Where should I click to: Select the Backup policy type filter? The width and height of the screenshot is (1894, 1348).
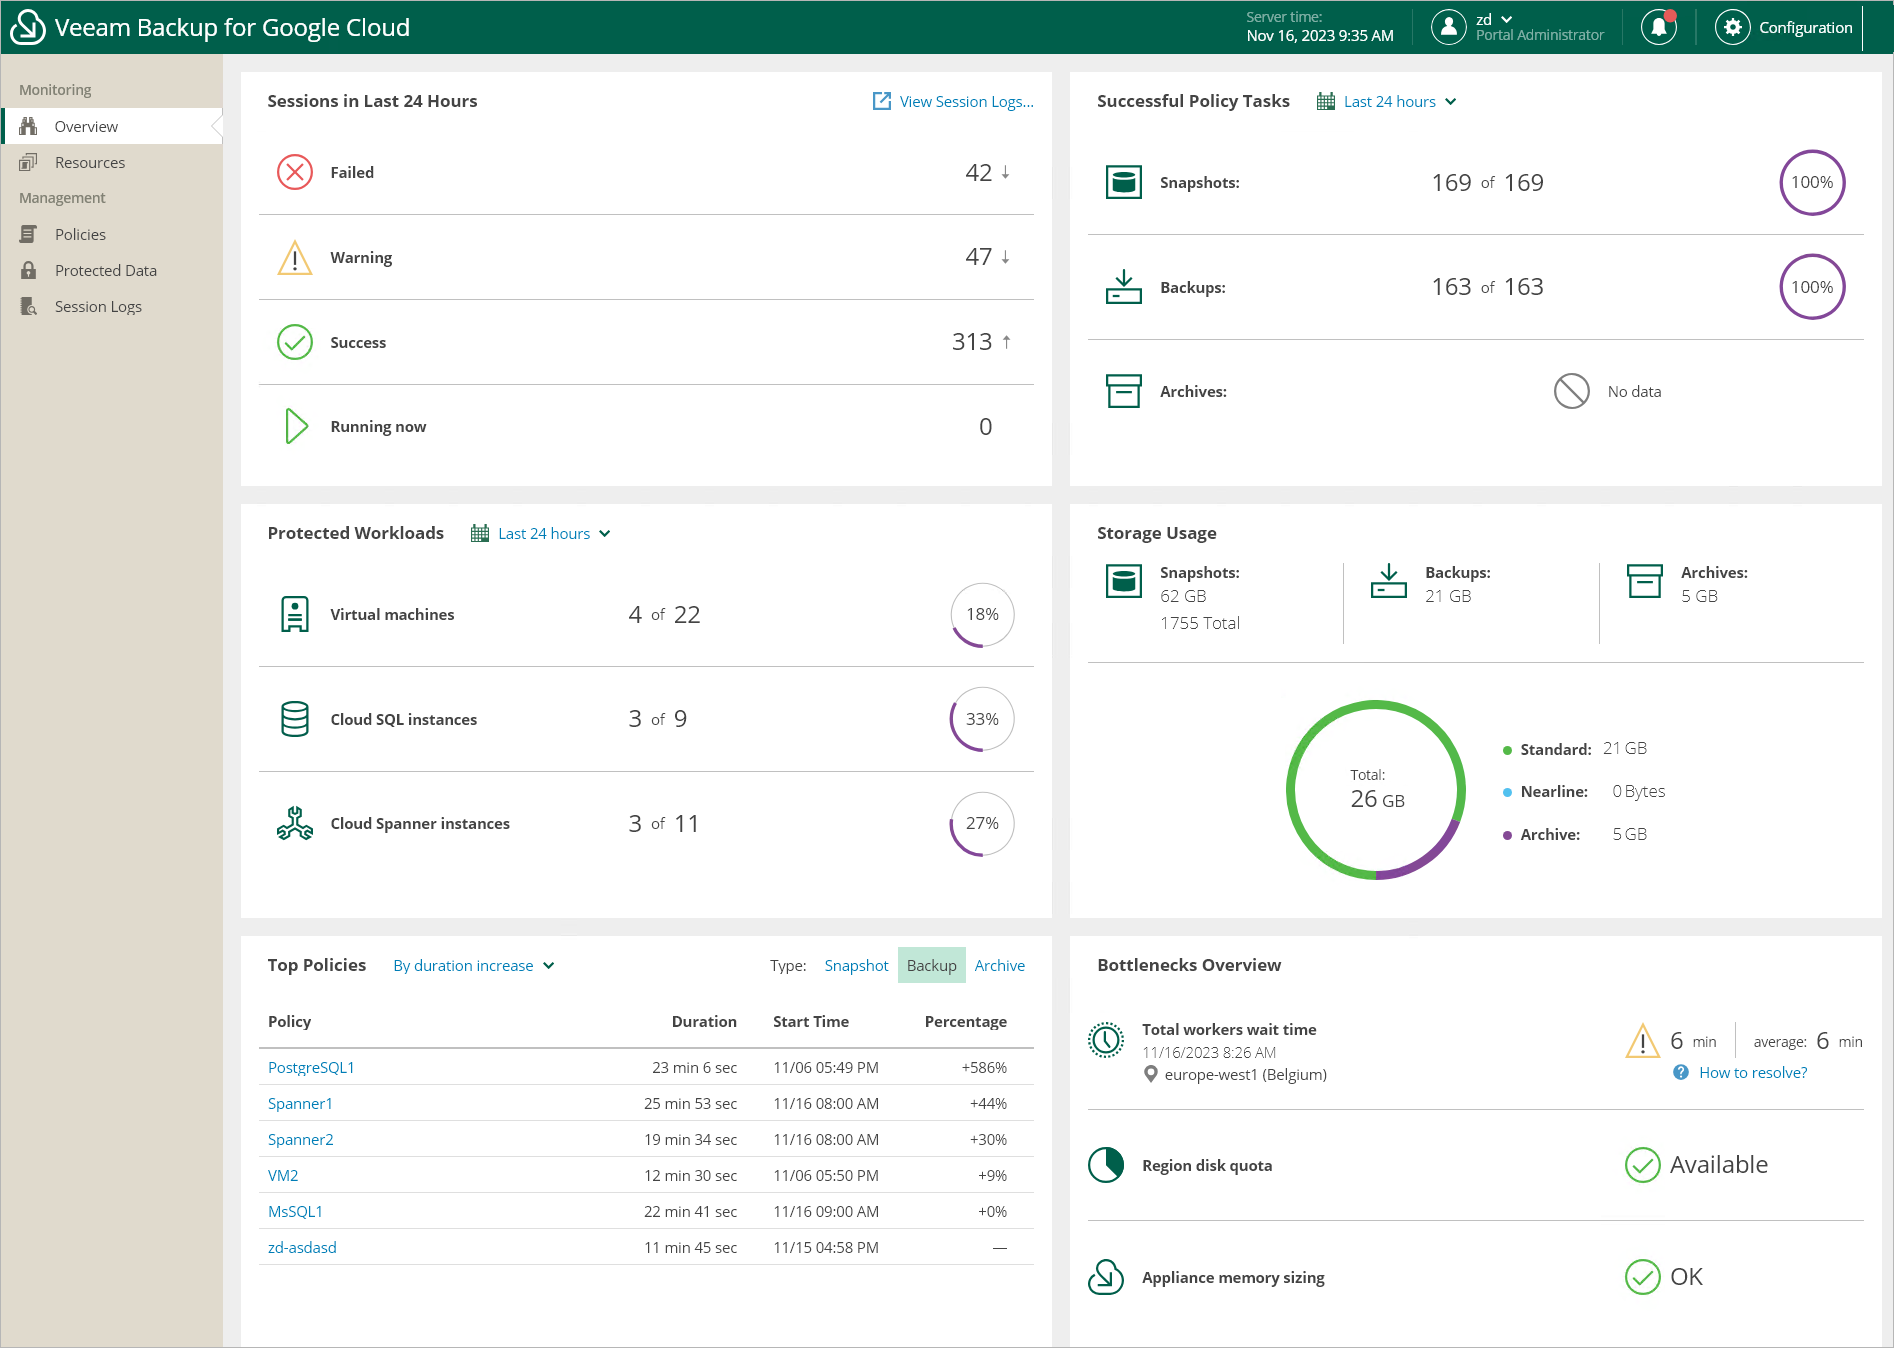tap(931, 966)
